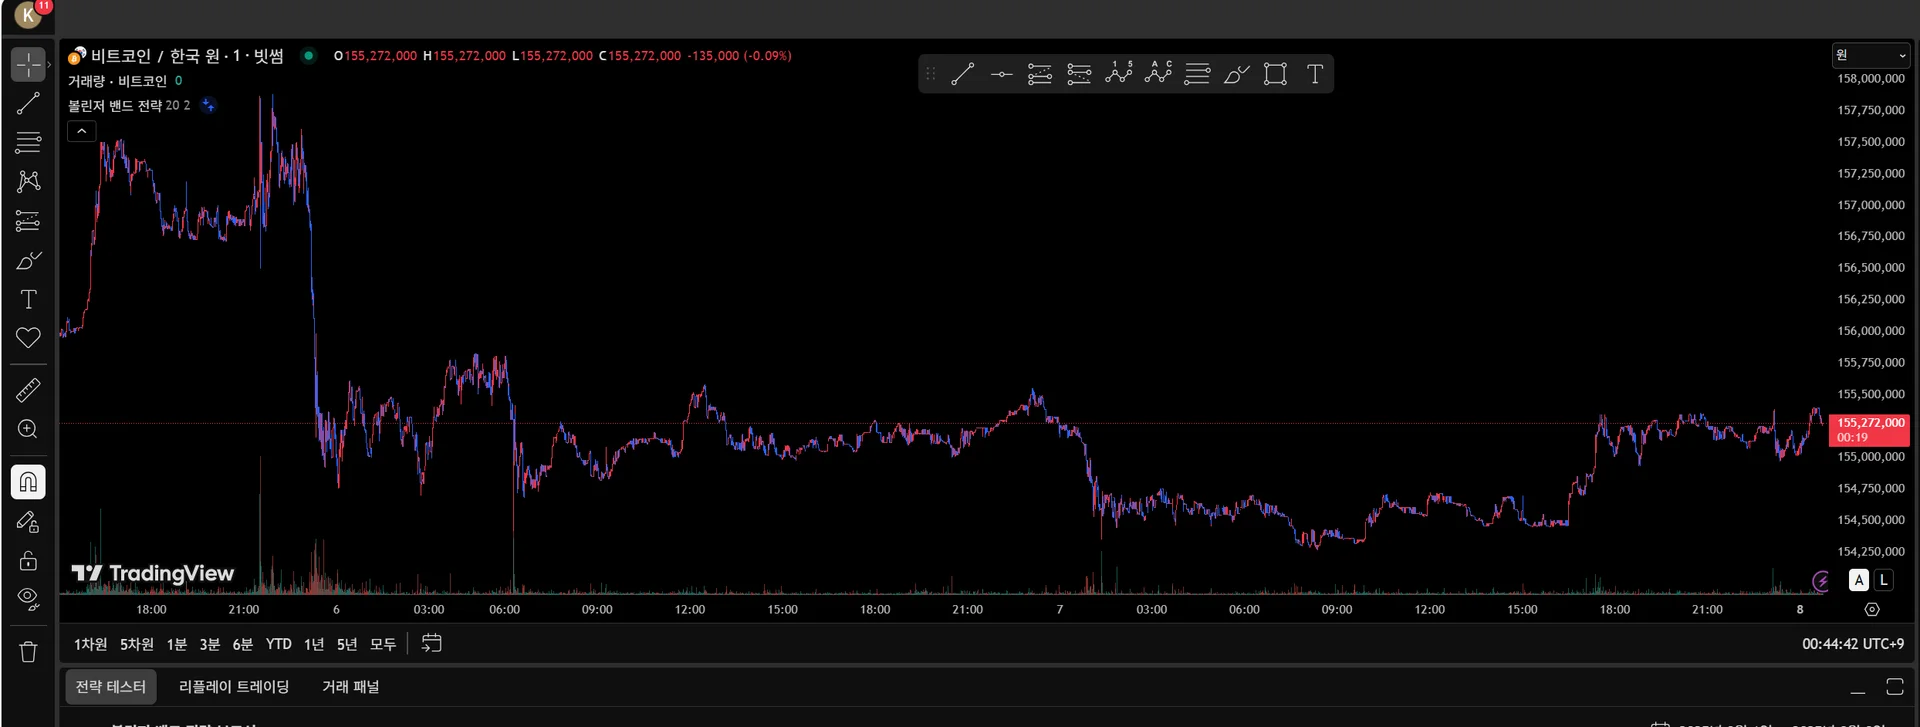Click the blue strategy sparkle icon
This screenshot has width=1920, height=727.
tap(208, 105)
